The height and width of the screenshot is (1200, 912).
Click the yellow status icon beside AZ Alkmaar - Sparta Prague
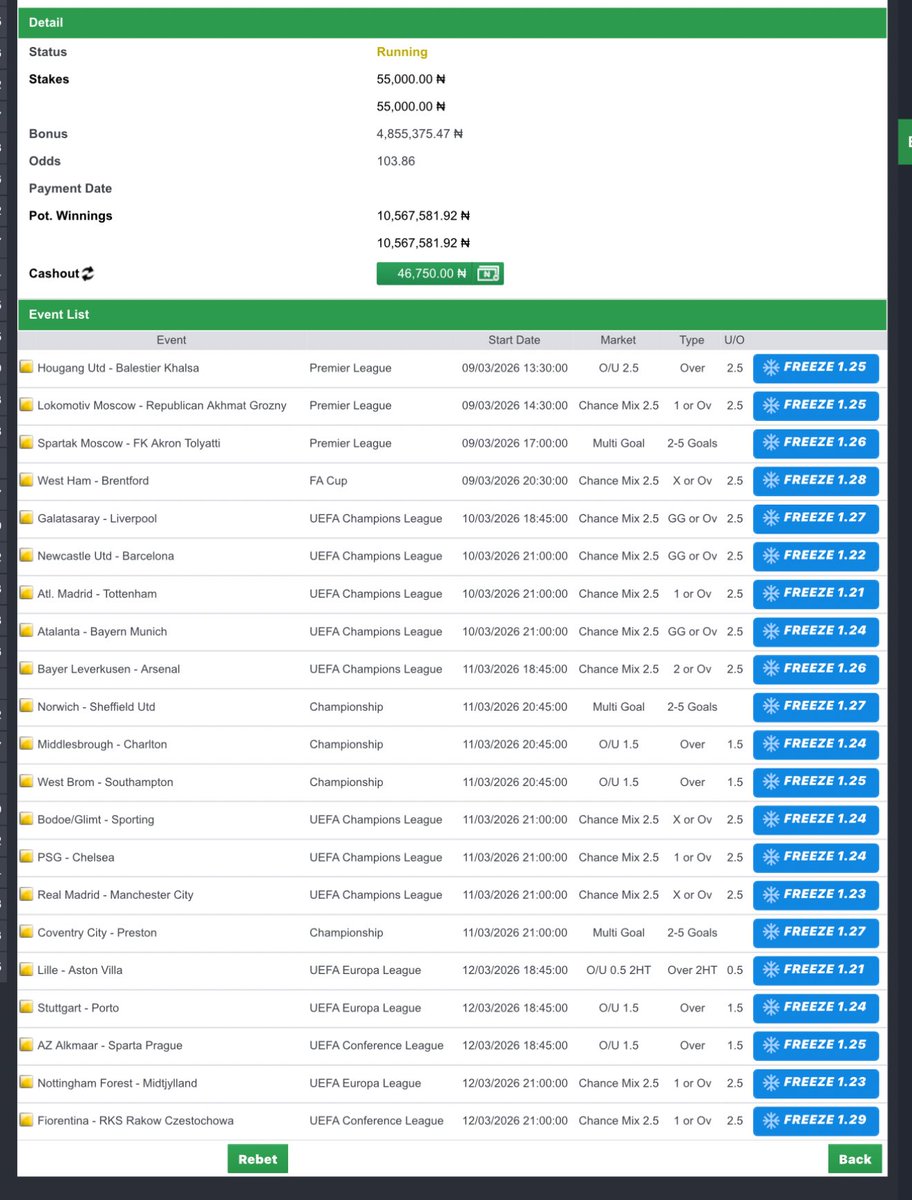(x=26, y=1045)
